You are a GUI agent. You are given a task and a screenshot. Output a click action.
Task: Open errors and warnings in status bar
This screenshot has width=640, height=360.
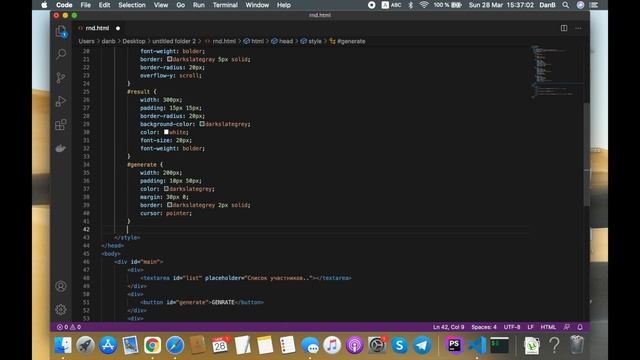point(69,327)
